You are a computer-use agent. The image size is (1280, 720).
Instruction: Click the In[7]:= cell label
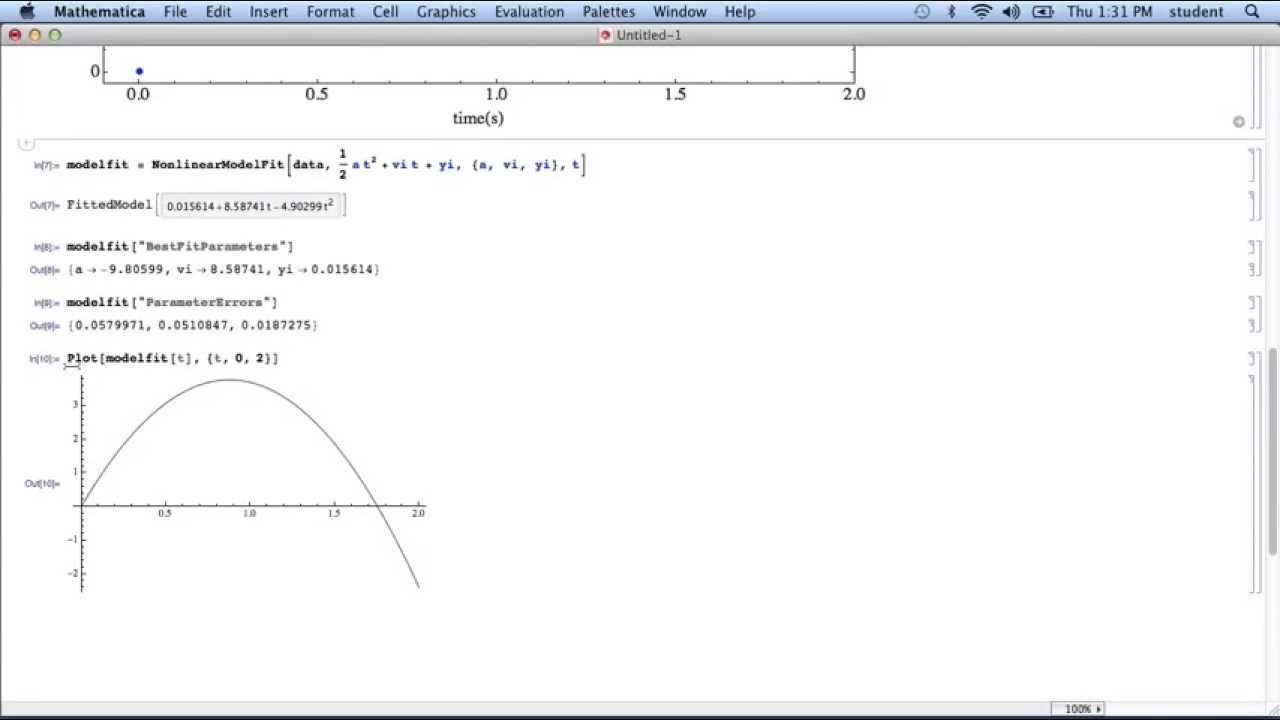(x=46, y=165)
